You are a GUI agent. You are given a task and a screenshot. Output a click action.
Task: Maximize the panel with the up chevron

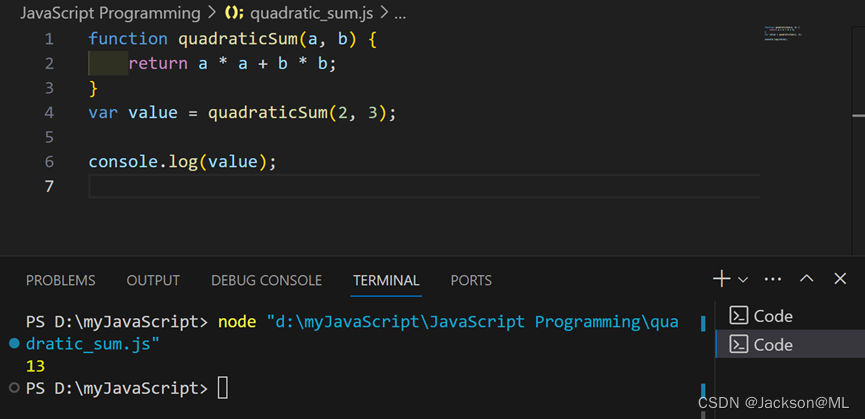807,279
